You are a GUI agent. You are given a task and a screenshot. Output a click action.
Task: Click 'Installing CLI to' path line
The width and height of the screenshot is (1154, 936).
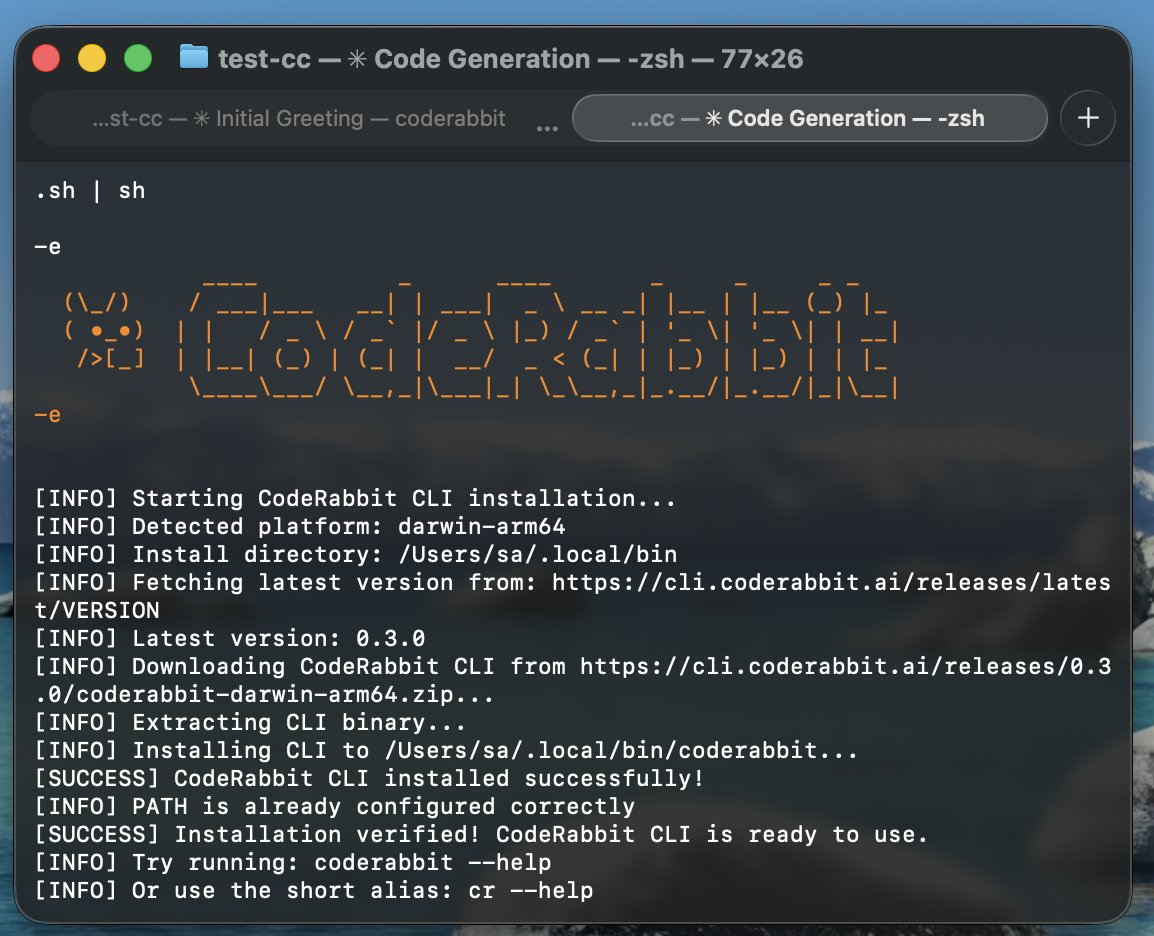446,750
